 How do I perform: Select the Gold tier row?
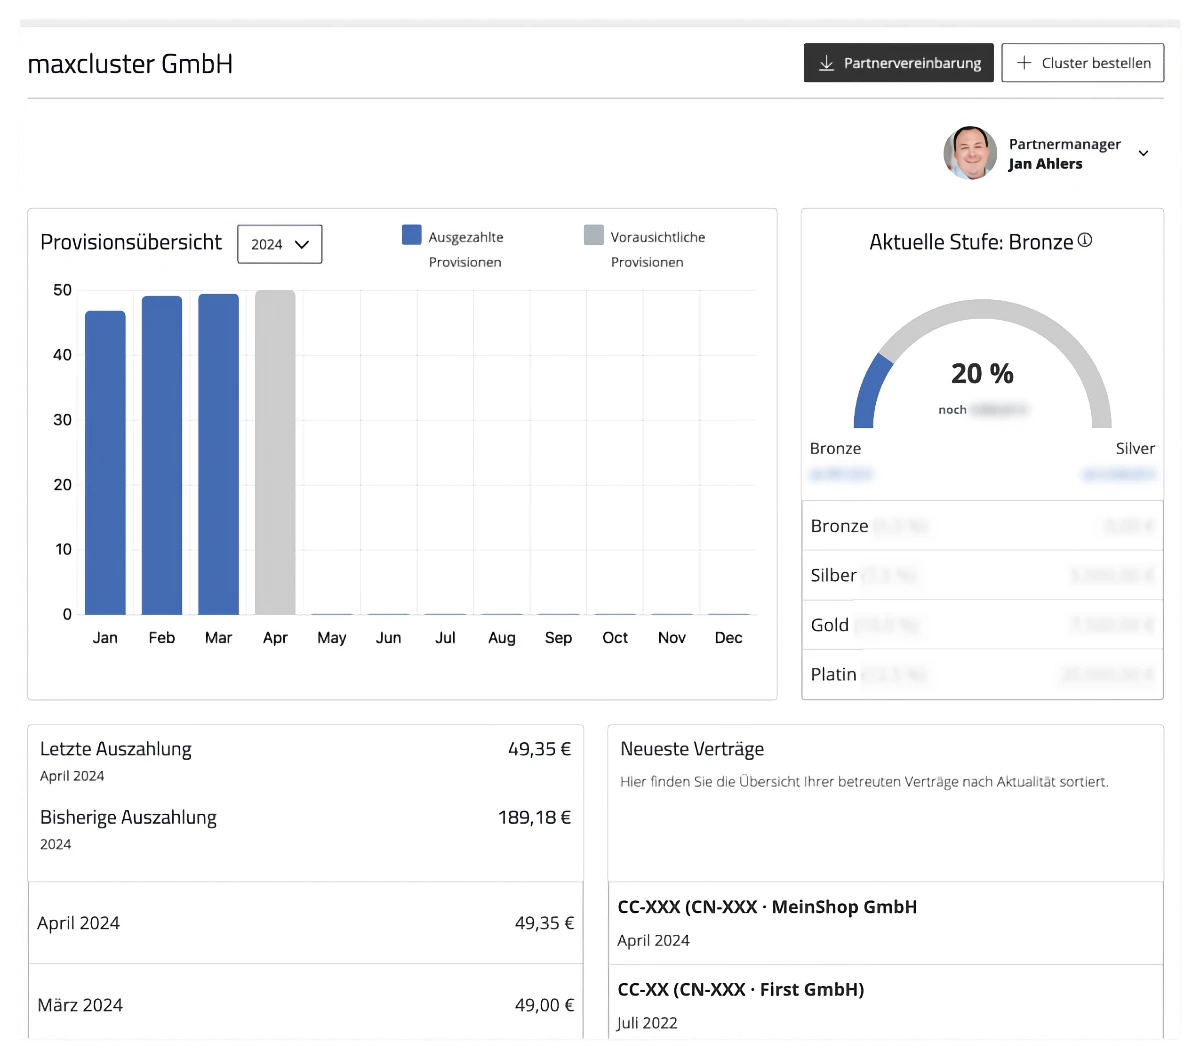[x=983, y=625]
